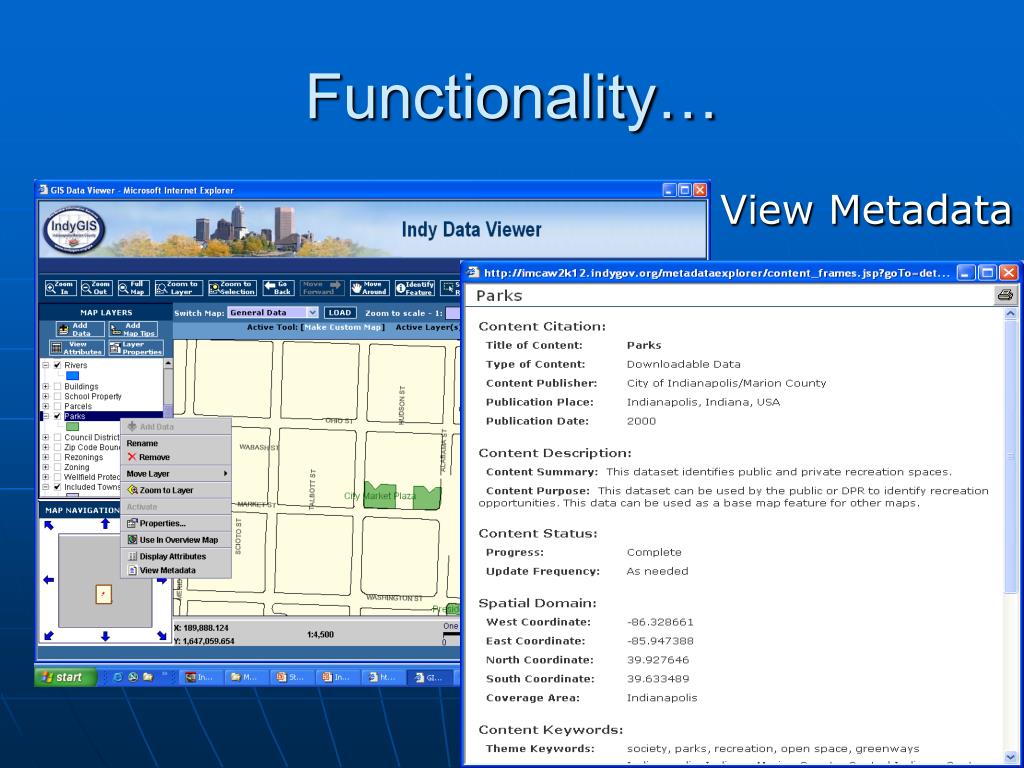The image size is (1024, 768).
Task: Select the Identify Feature tool
Action: tap(415, 288)
